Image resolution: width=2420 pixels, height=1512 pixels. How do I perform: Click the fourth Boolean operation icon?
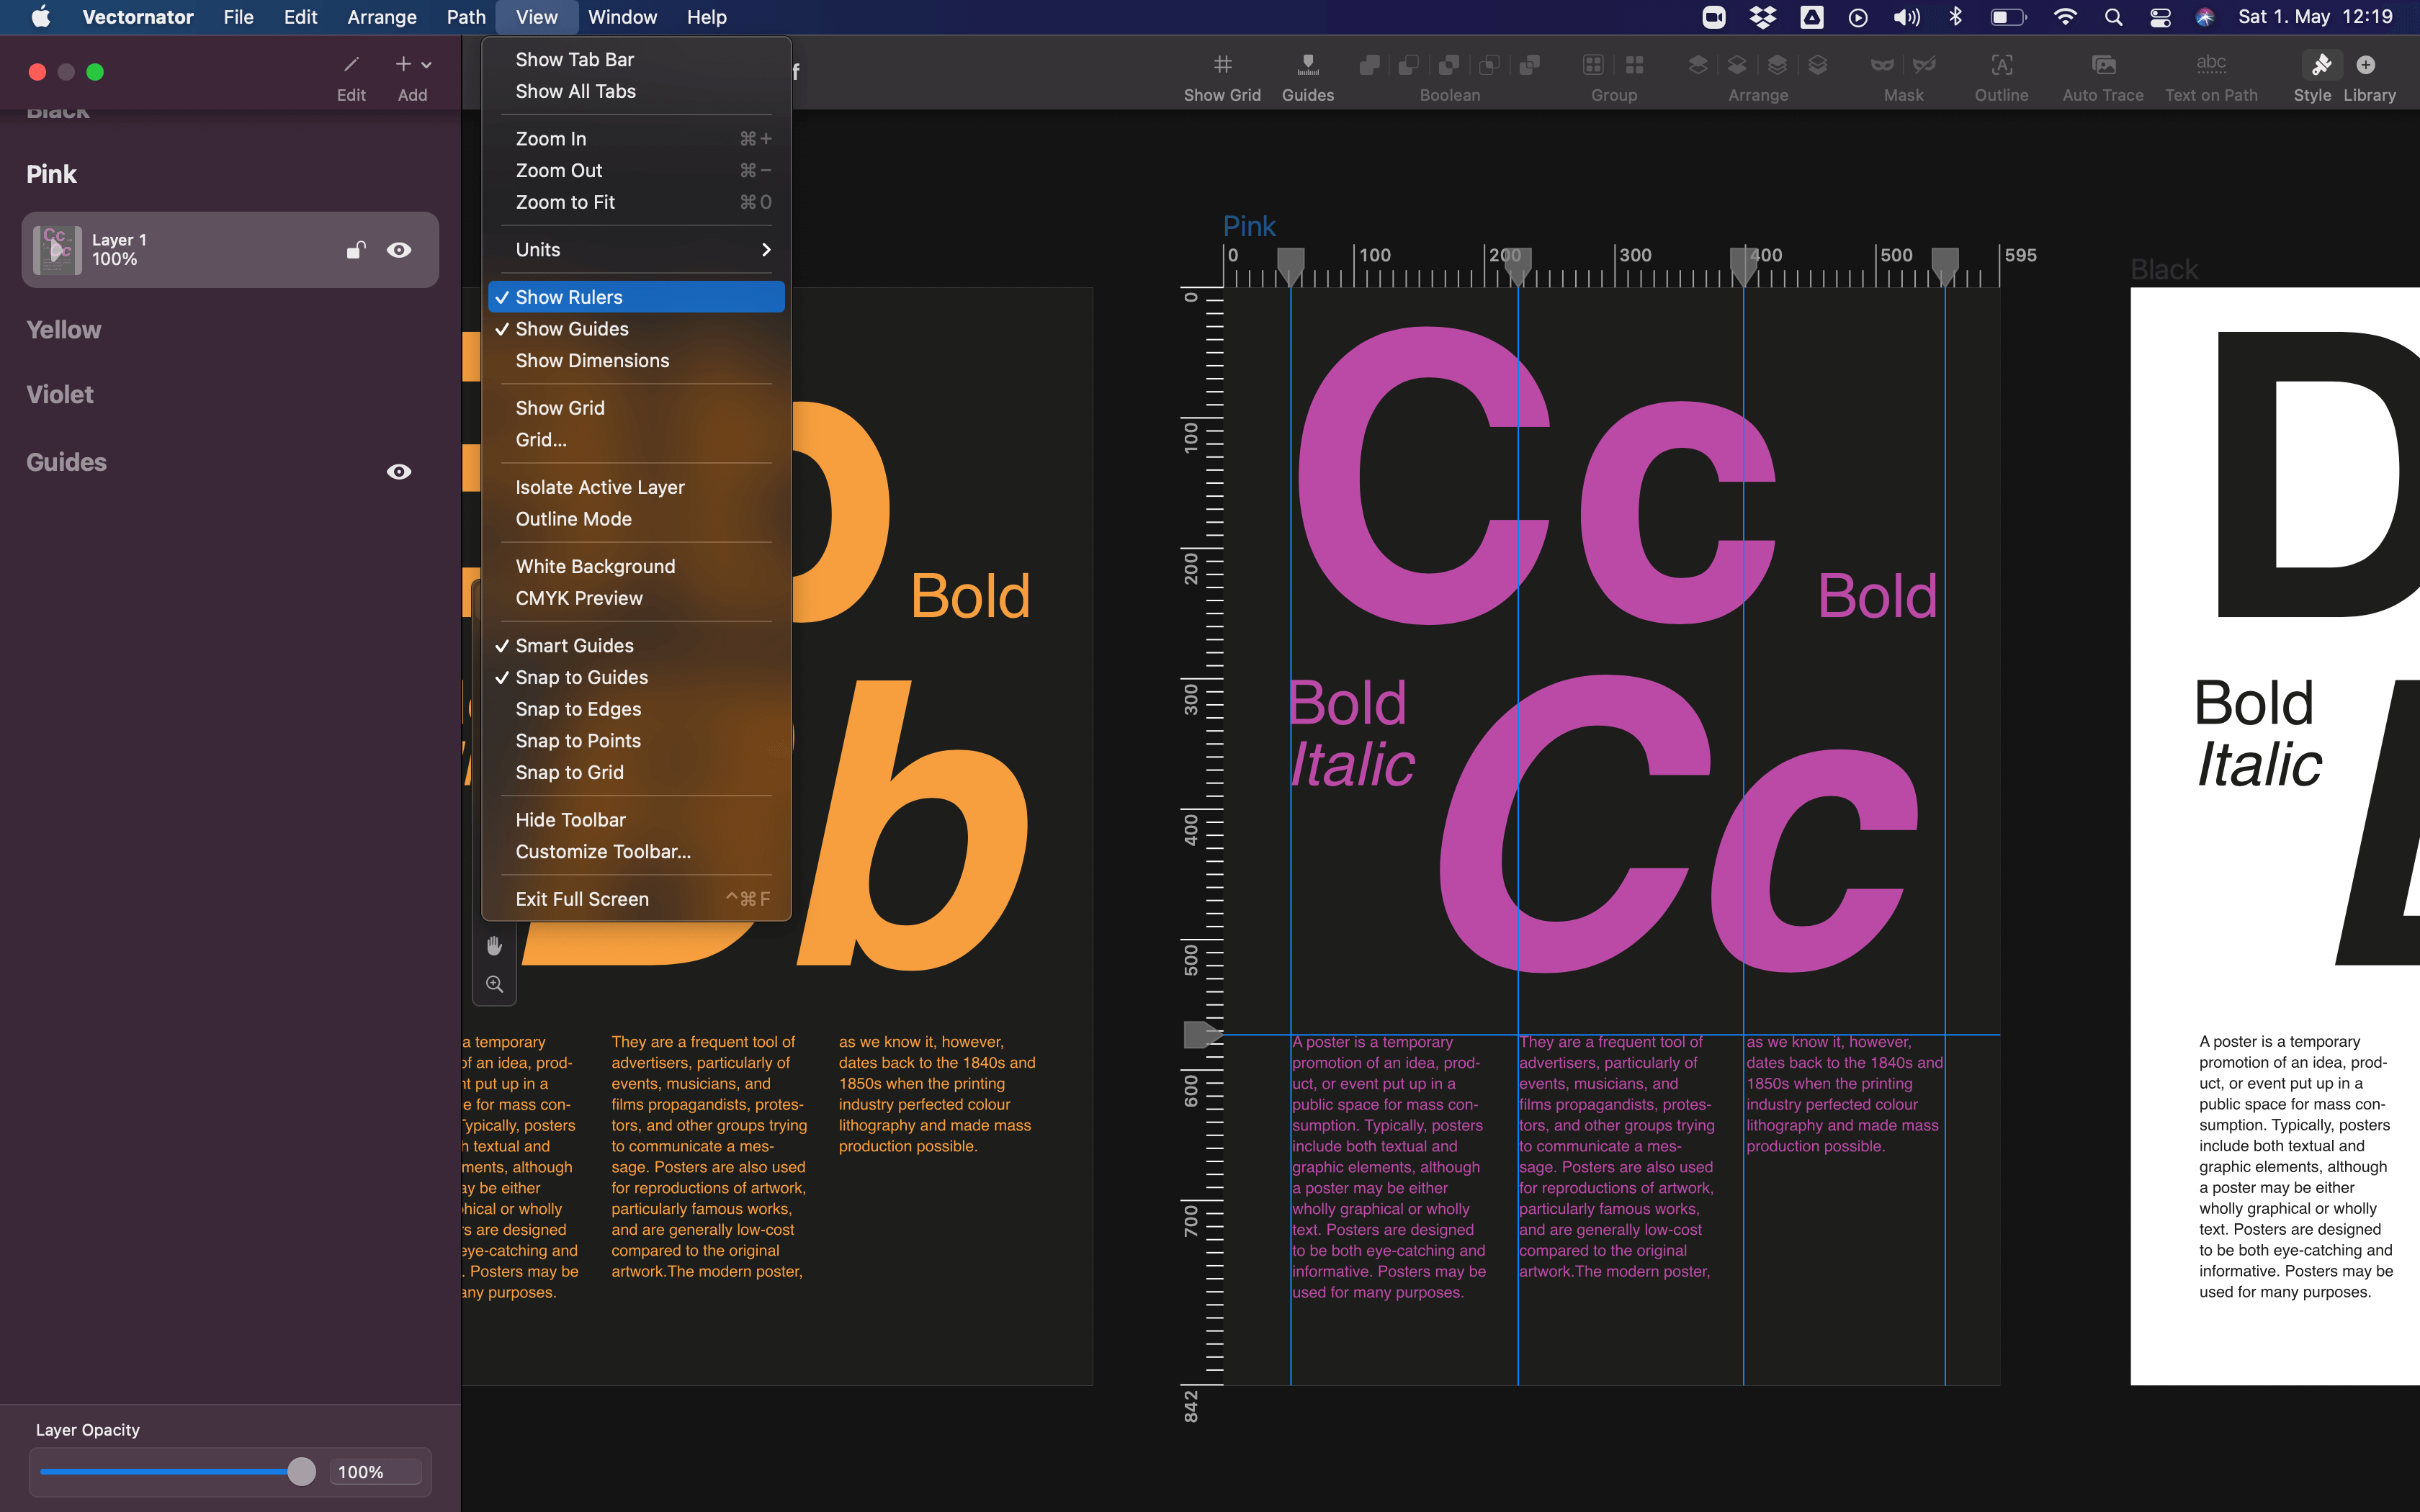click(x=1489, y=65)
